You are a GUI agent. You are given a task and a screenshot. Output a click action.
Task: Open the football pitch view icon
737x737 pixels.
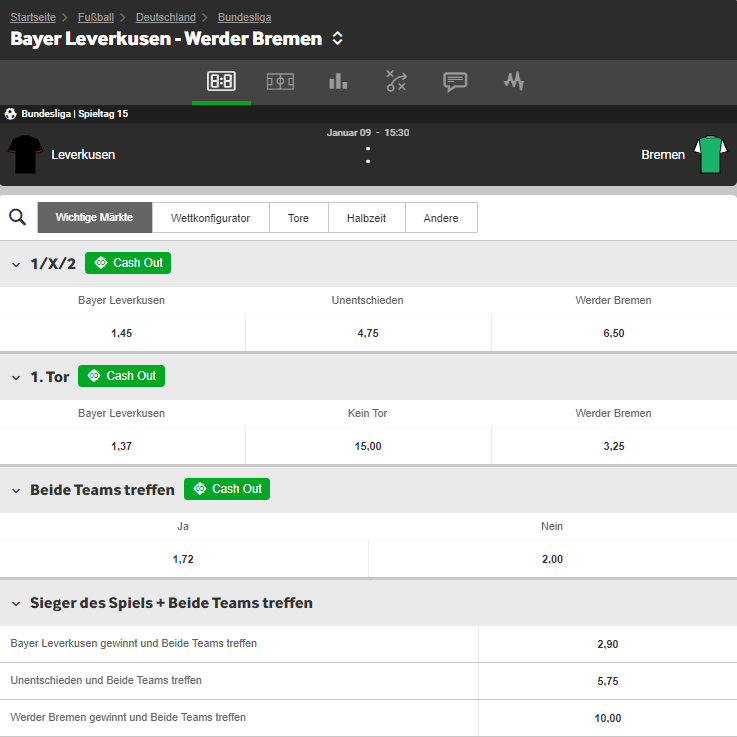[x=280, y=82]
